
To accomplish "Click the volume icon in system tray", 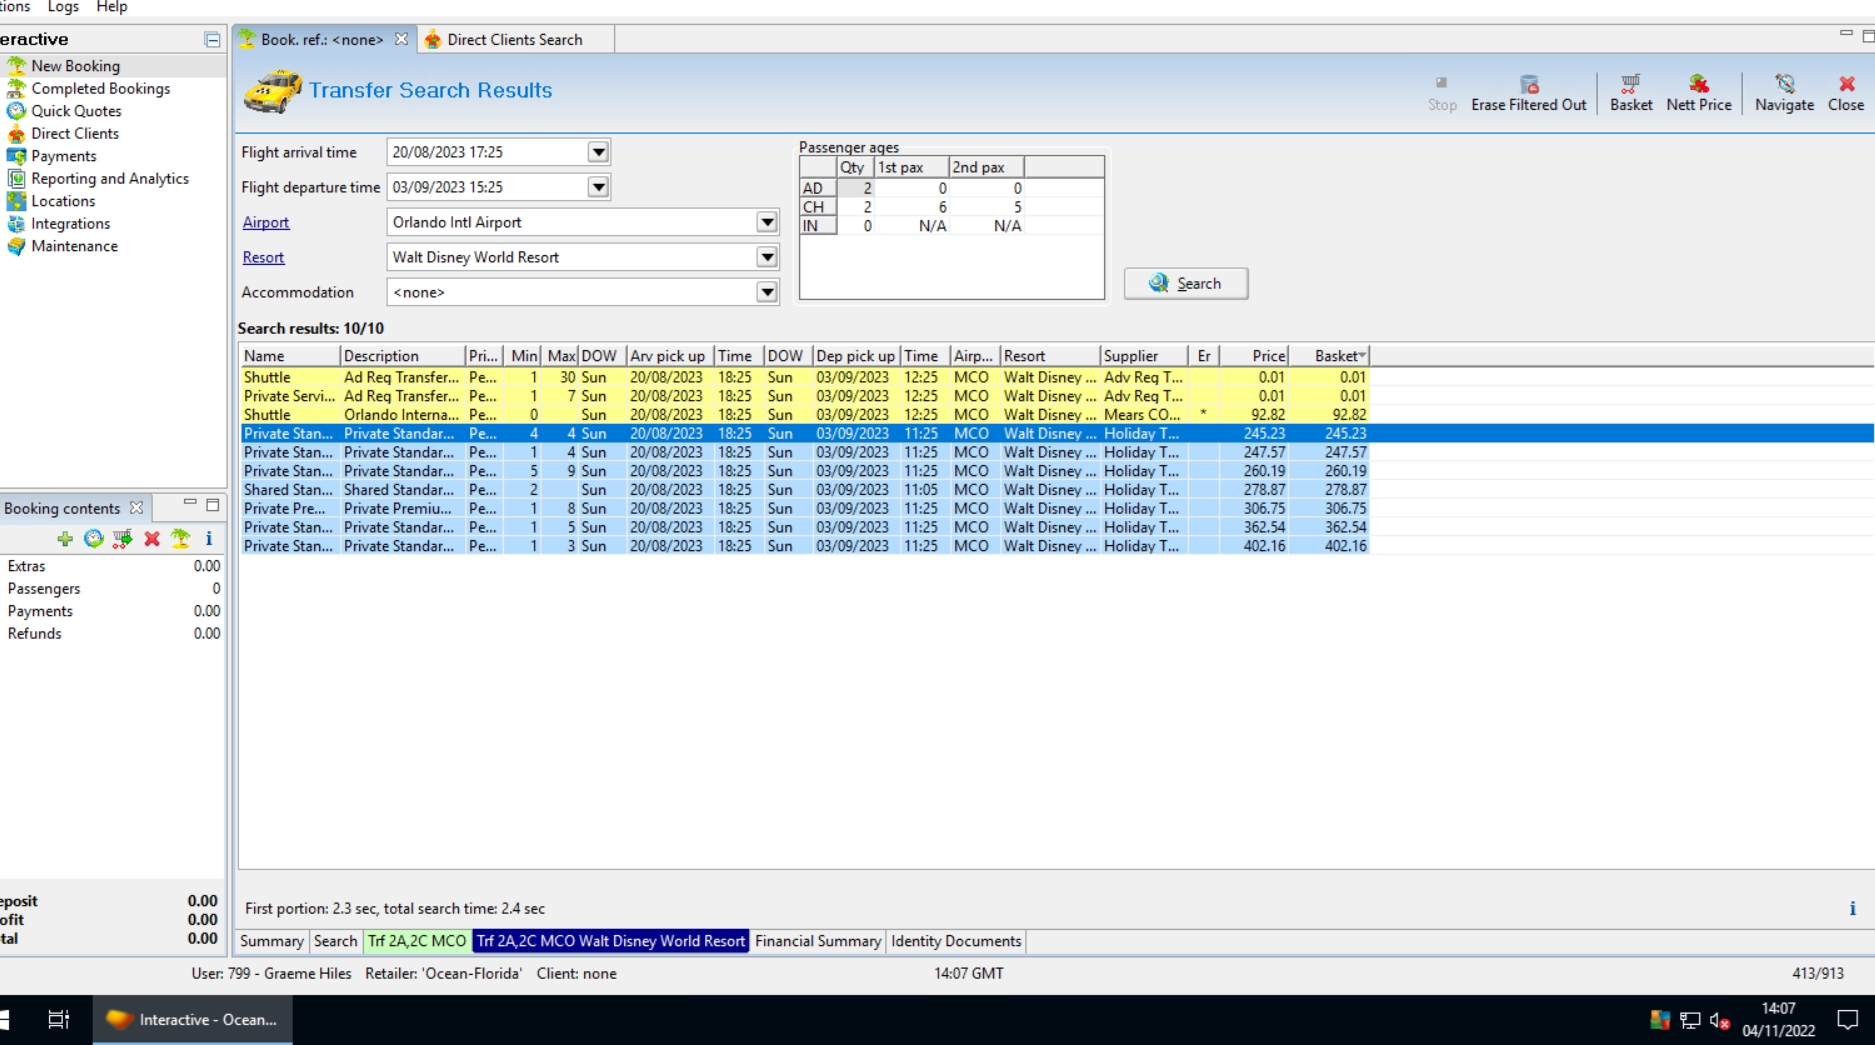I will [x=1720, y=1020].
